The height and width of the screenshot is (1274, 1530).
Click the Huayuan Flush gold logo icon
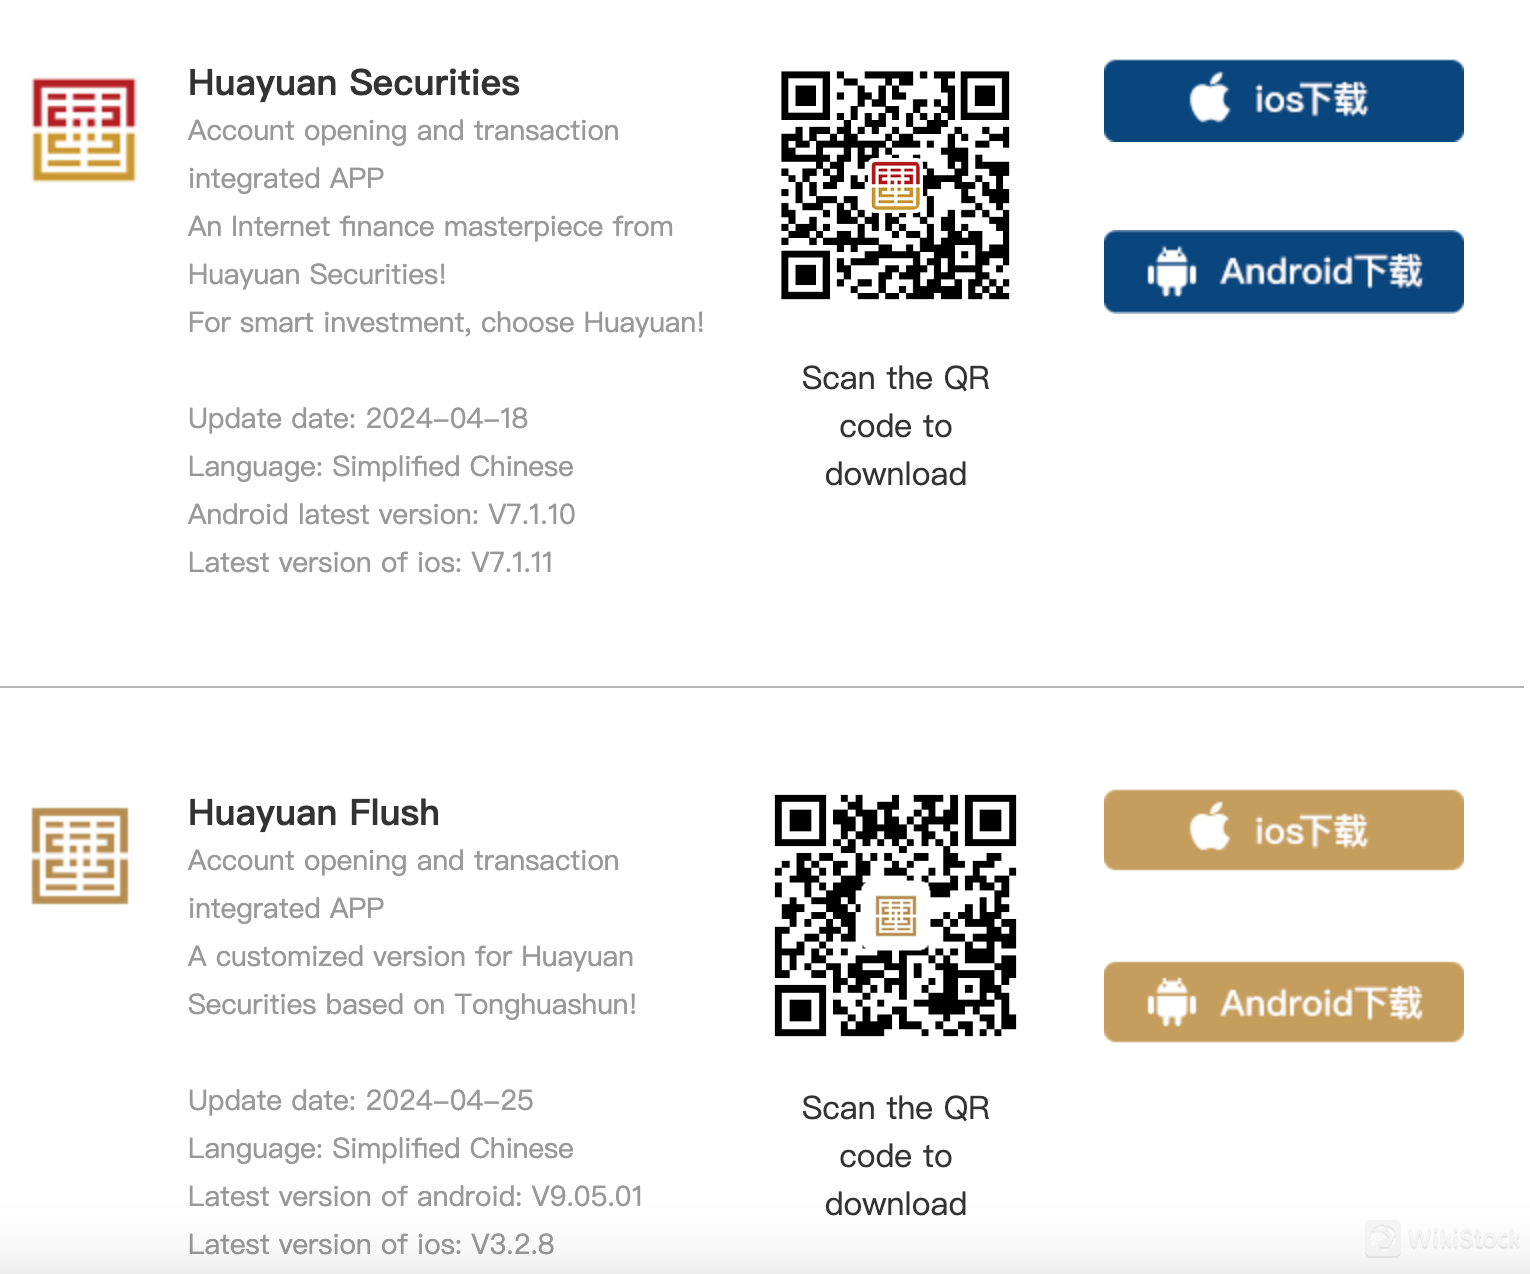[80, 855]
